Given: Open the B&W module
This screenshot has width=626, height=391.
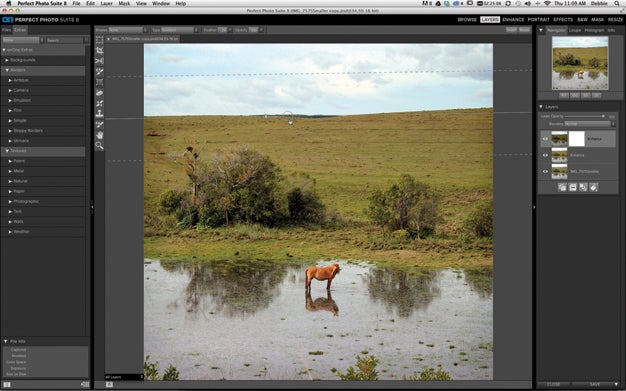Looking at the screenshot, I should point(582,20).
